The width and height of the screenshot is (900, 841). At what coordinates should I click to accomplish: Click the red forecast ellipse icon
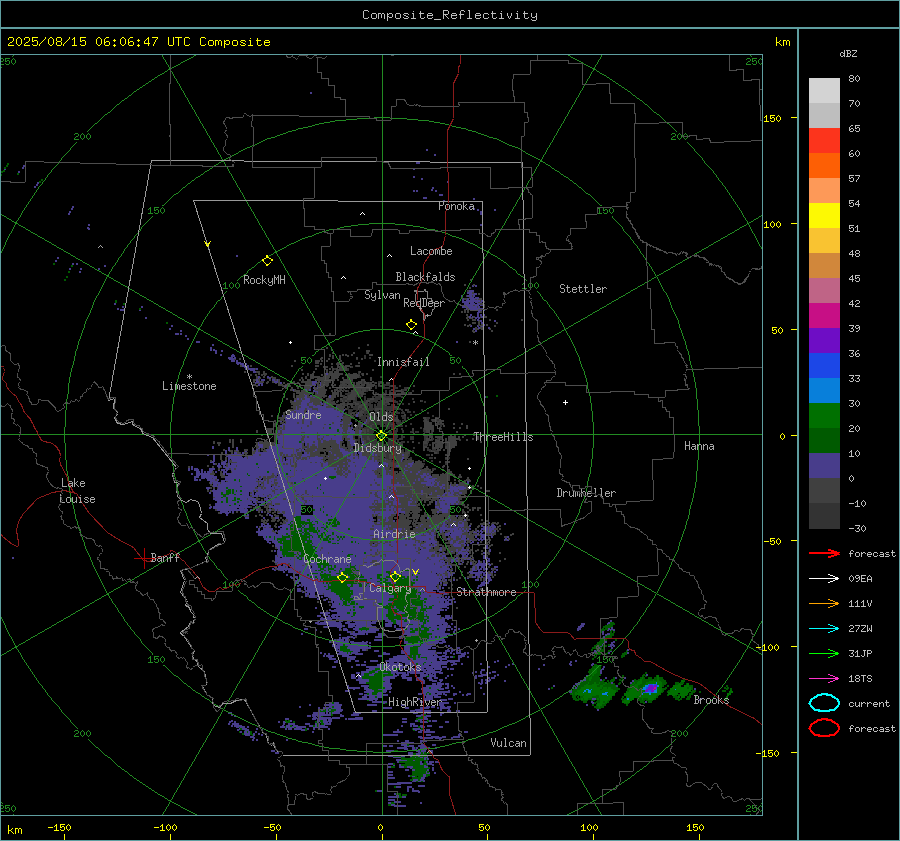click(x=824, y=728)
